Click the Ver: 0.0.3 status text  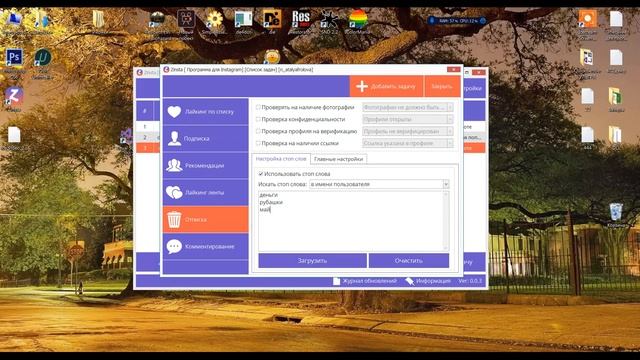tap(470, 281)
